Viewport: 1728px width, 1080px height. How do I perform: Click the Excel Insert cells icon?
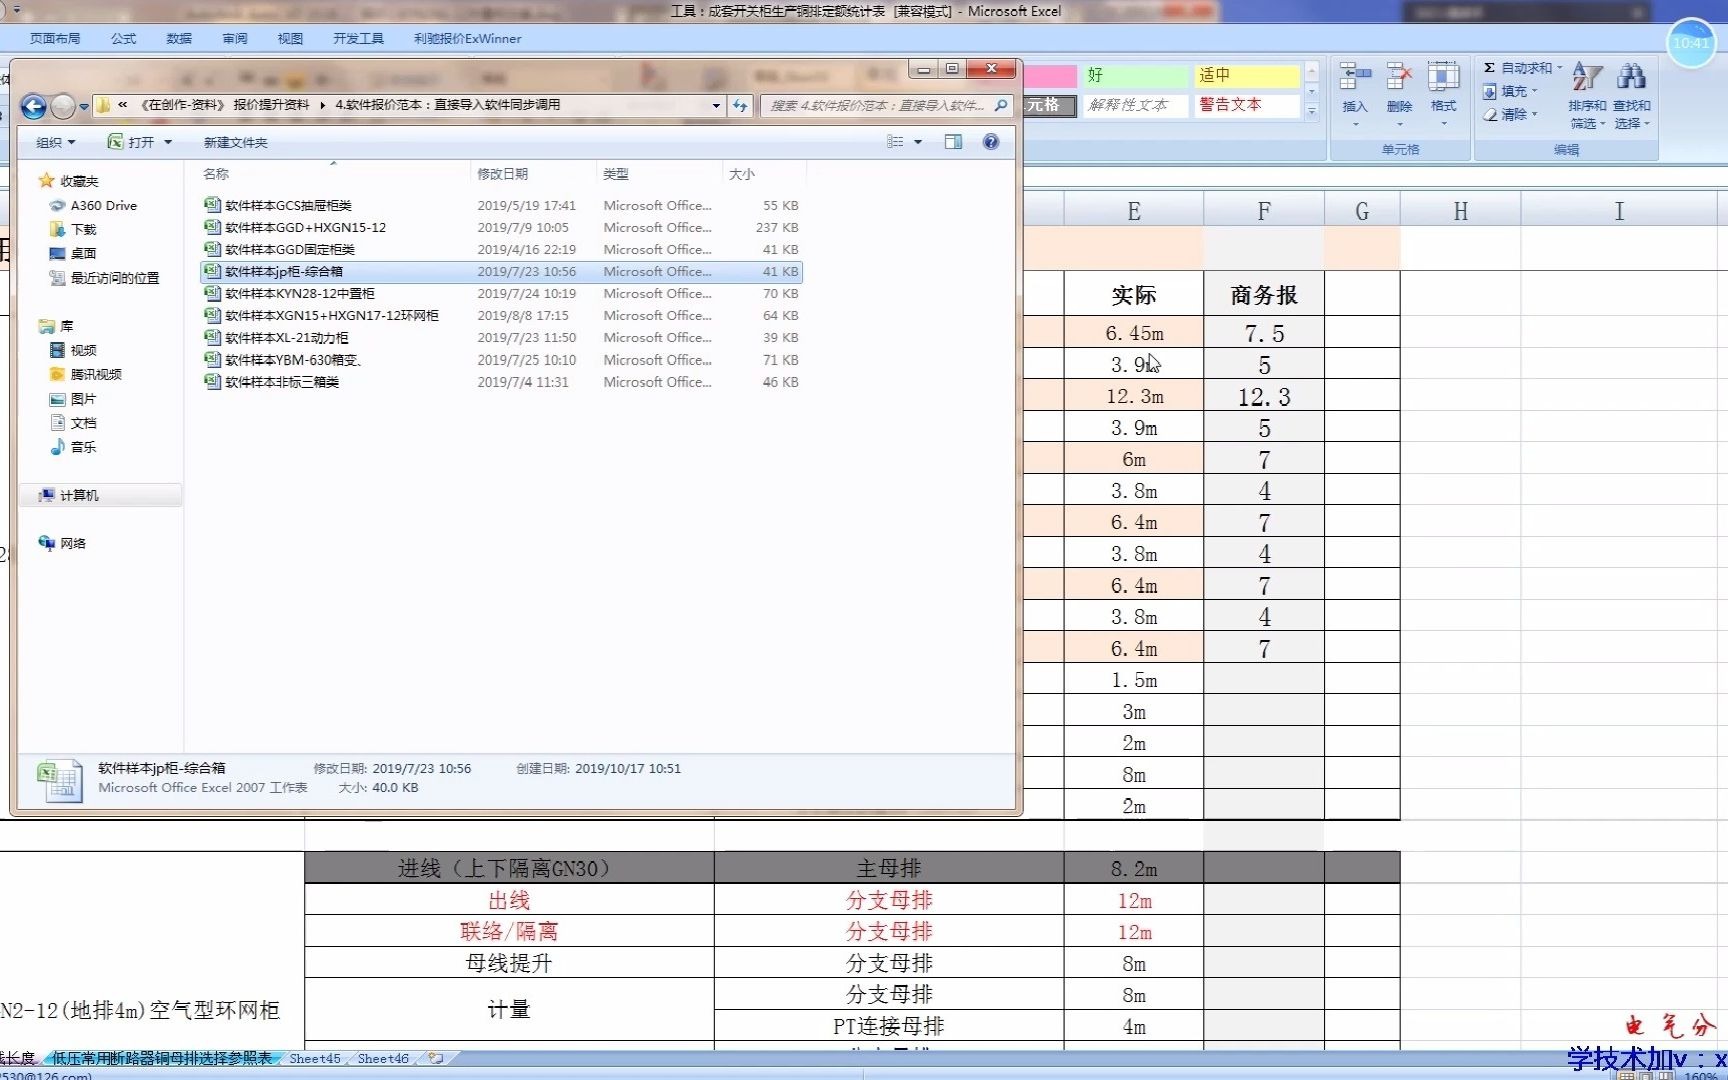tap(1355, 76)
